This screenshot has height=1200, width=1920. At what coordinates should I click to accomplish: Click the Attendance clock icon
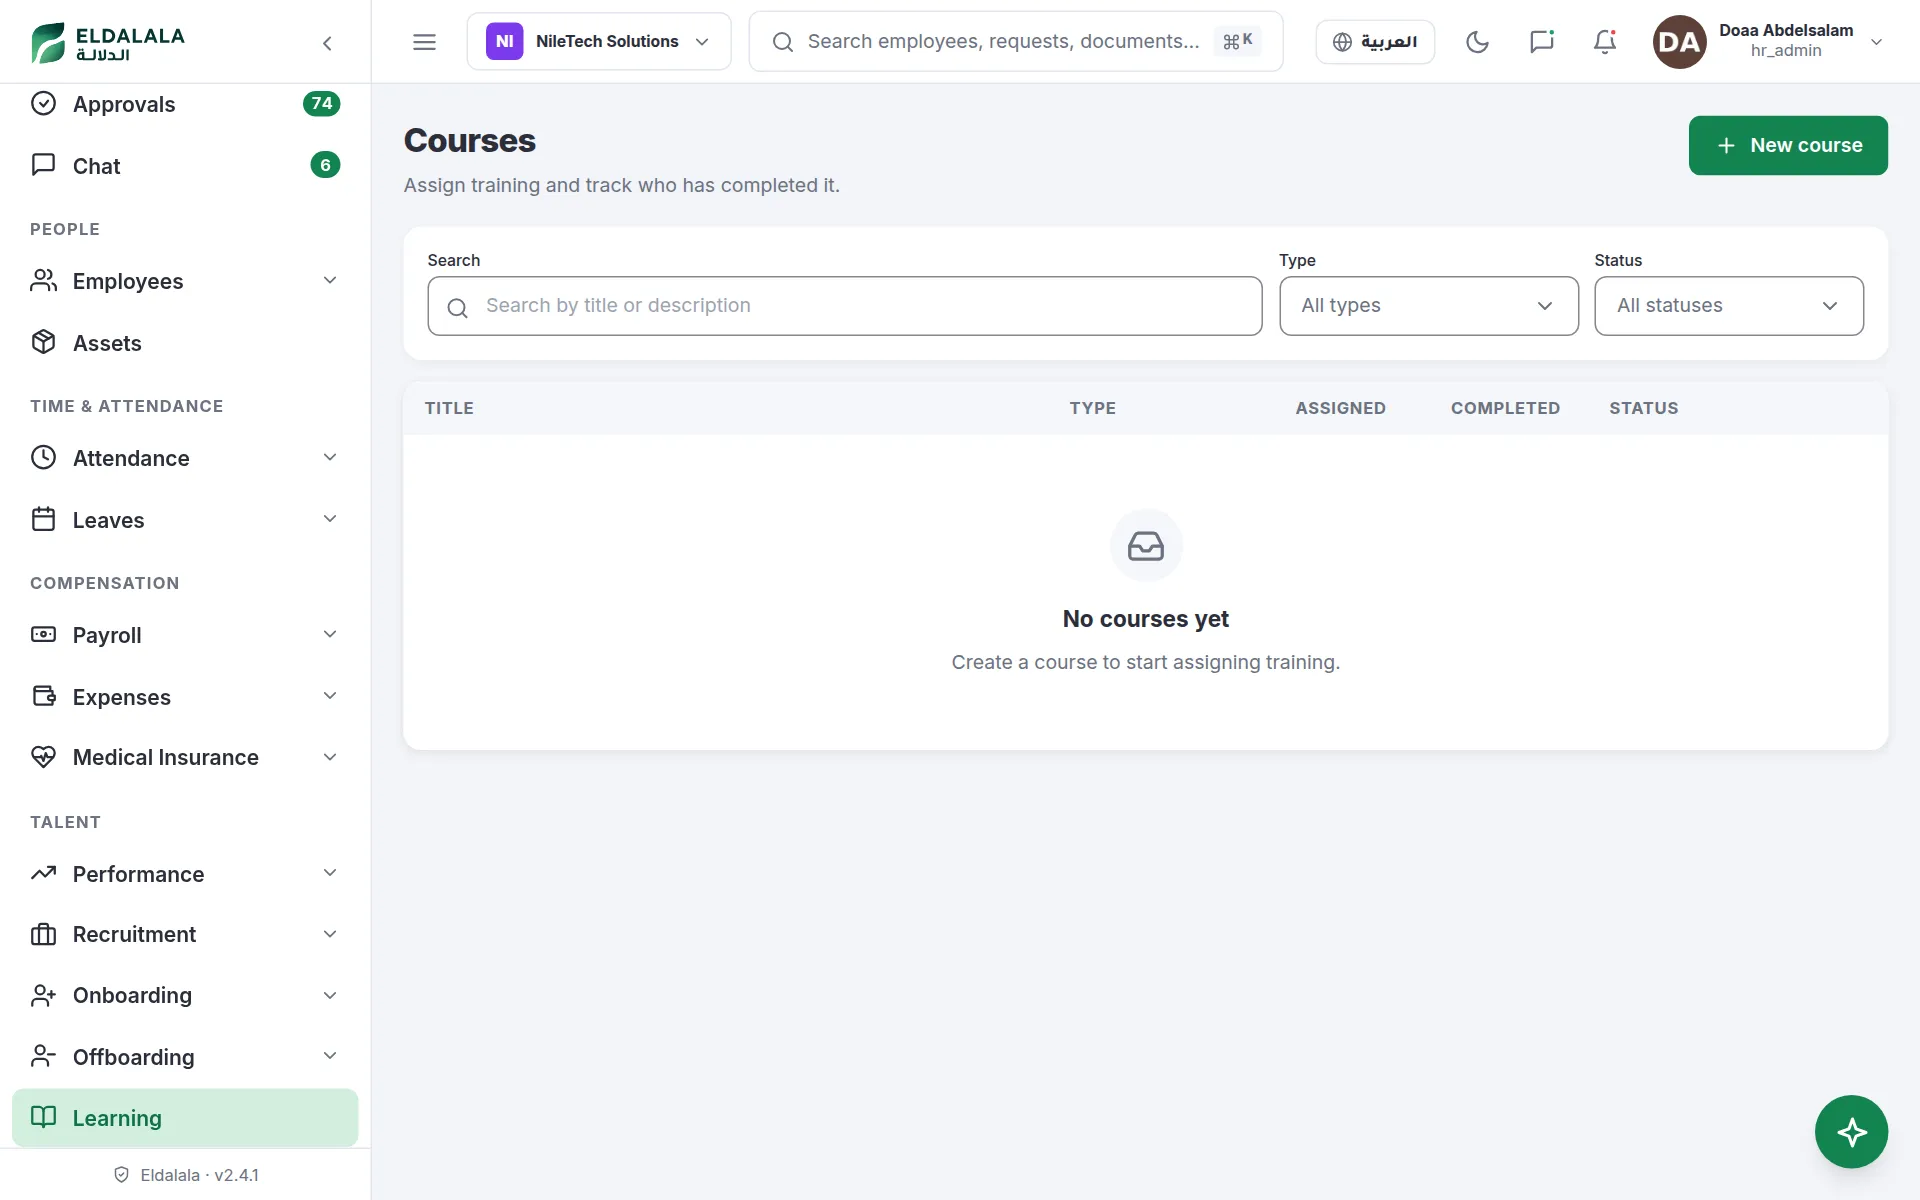[43, 458]
